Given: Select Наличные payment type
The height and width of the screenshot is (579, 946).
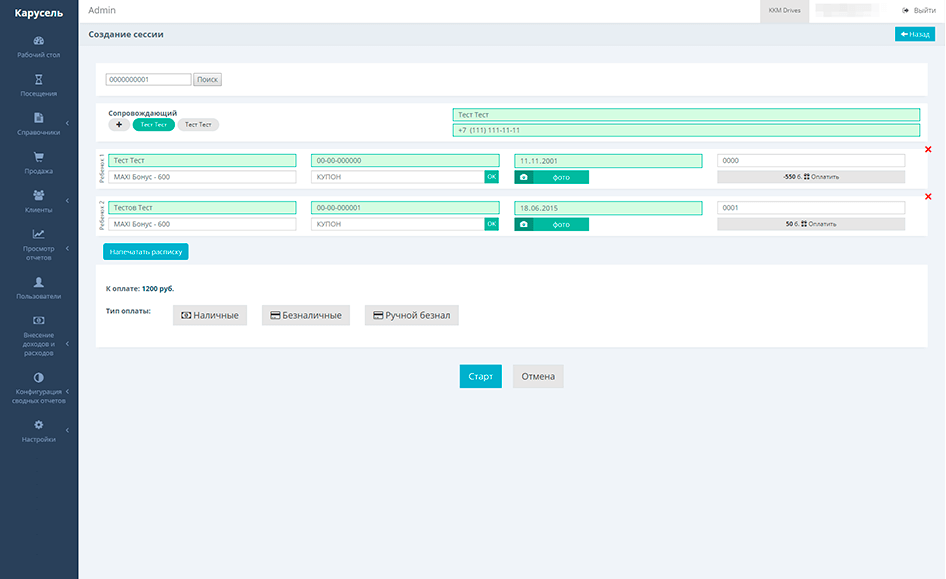Looking at the screenshot, I should 209,315.
